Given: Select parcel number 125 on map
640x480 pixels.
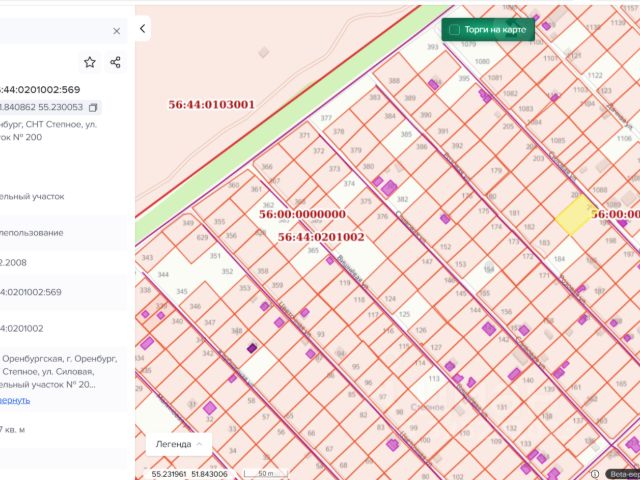Looking at the screenshot, I should click(404, 314).
